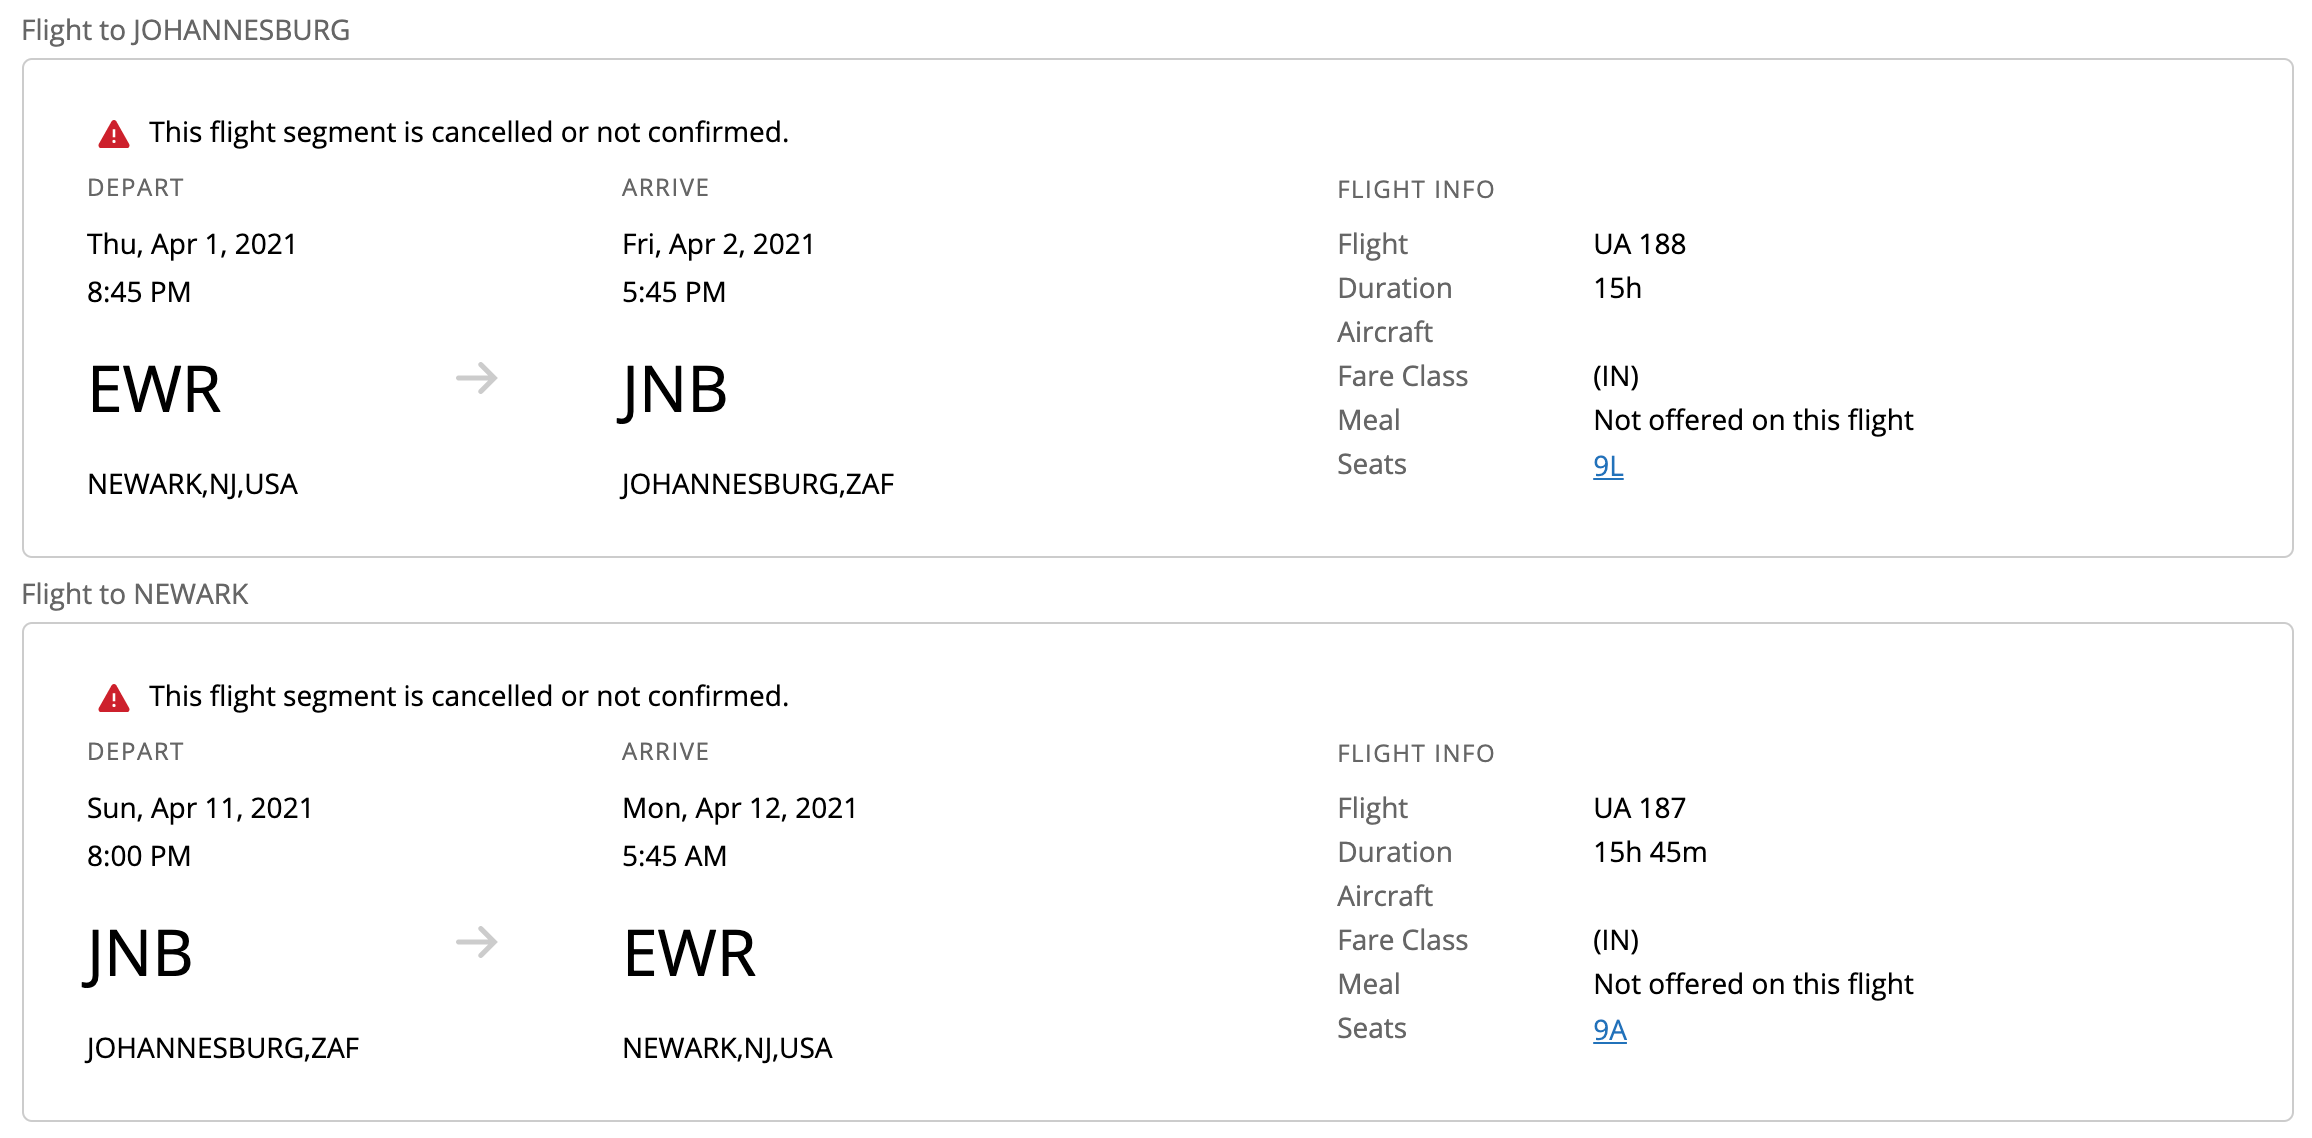This screenshot has height=1138, width=2312.
Task: Click the red warning icon for Newark flight
Action: [114, 698]
